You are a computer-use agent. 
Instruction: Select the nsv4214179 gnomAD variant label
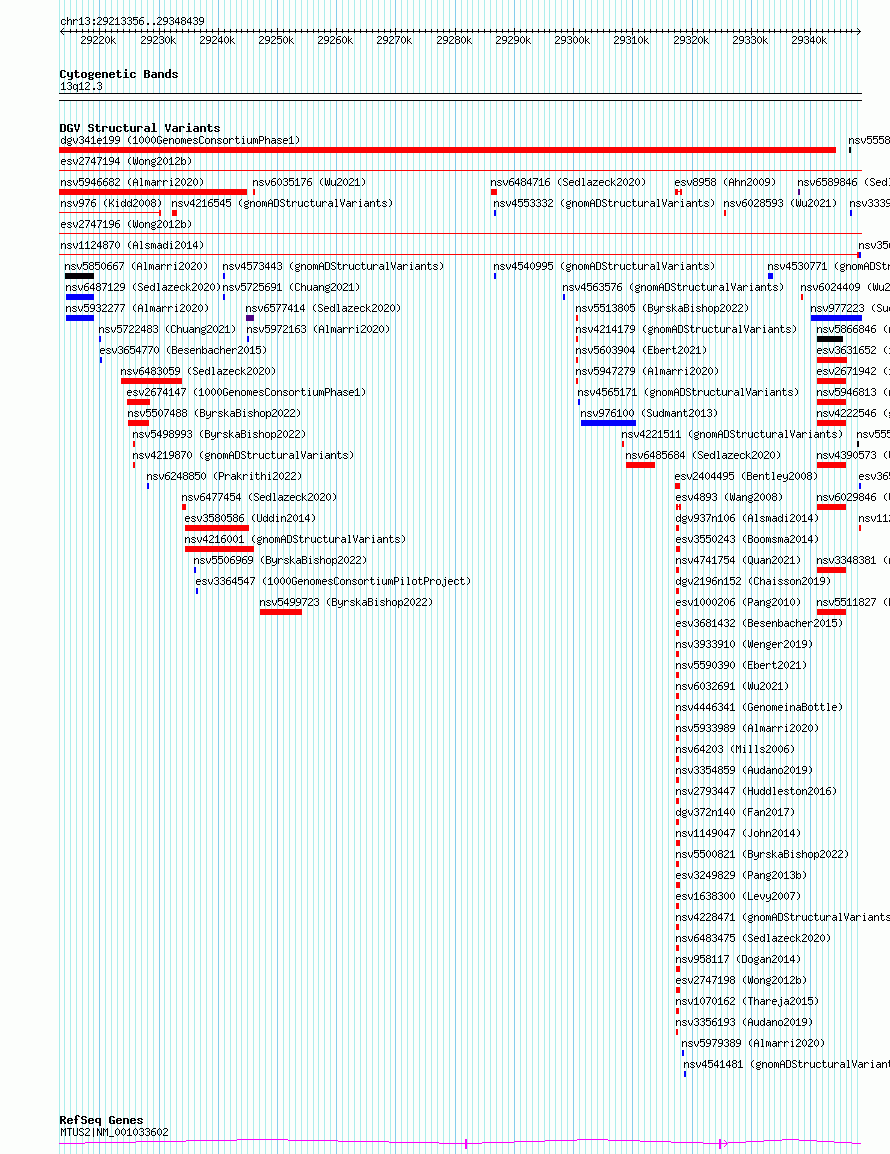click(686, 329)
